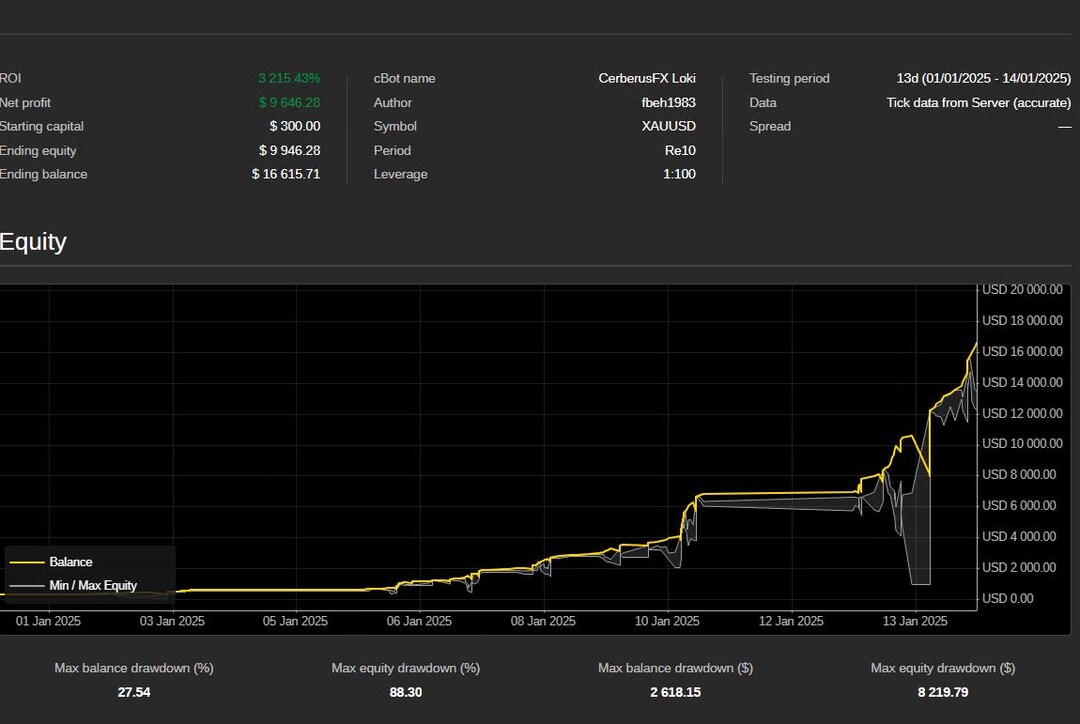Viewport: 1080px width, 724px height.
Task: Click the cBot name CerberusFX Loki
Action: tap(646, 78)
